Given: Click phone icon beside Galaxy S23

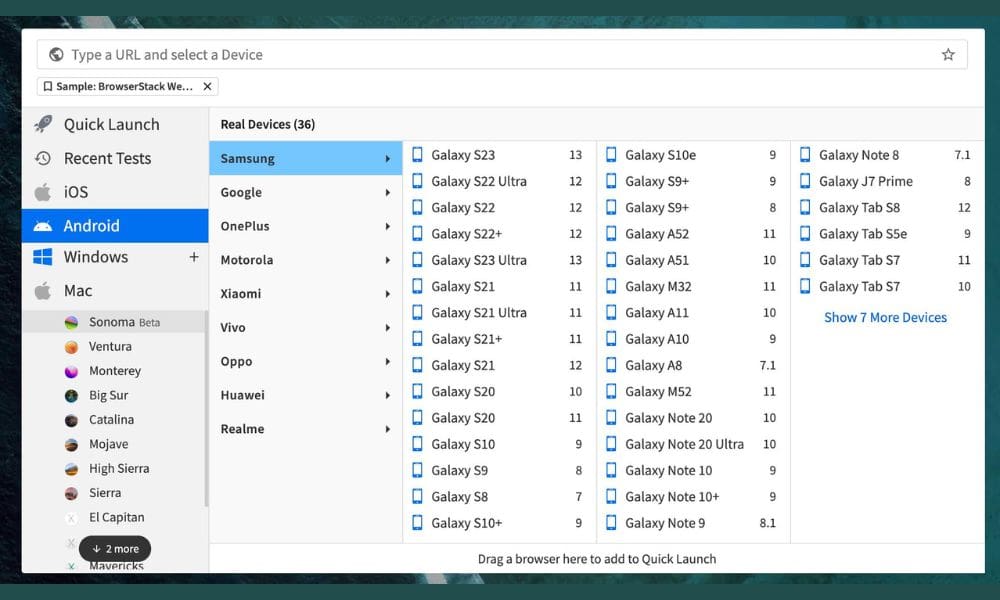Looking at the screenshot, I should point(417,155).
